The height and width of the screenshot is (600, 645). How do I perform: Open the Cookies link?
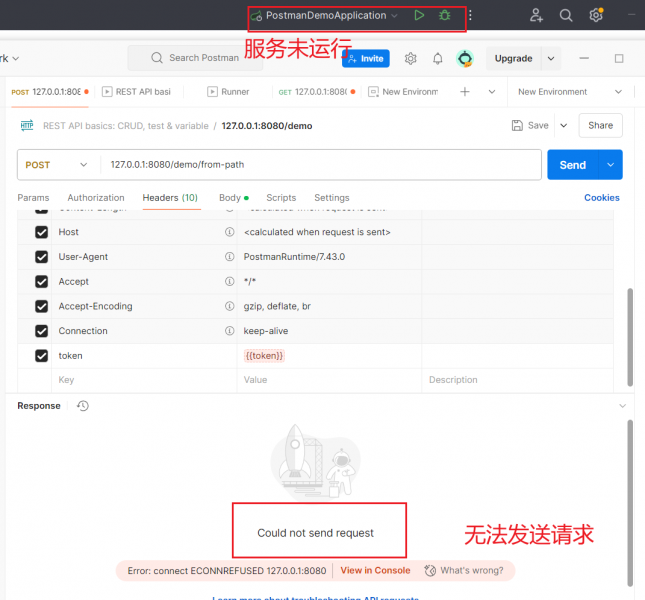pyautogui.click(x=602, y=198)
